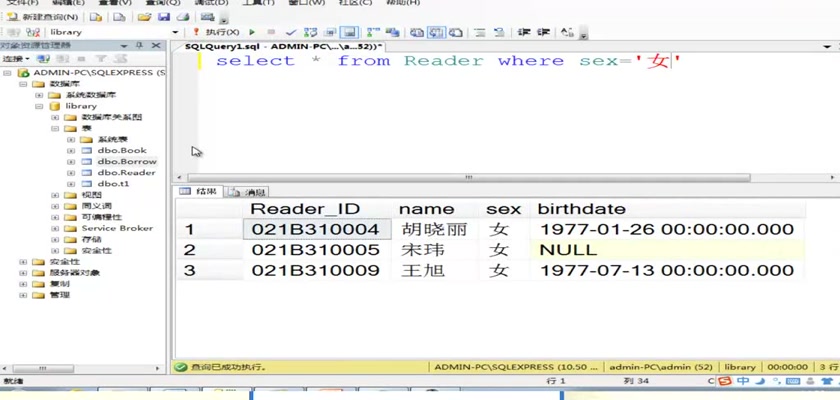Open the 连接 (Connect) dropdown in Object Explorer
The height and width of the screenshot is (400, 840).
pos(16,58)
